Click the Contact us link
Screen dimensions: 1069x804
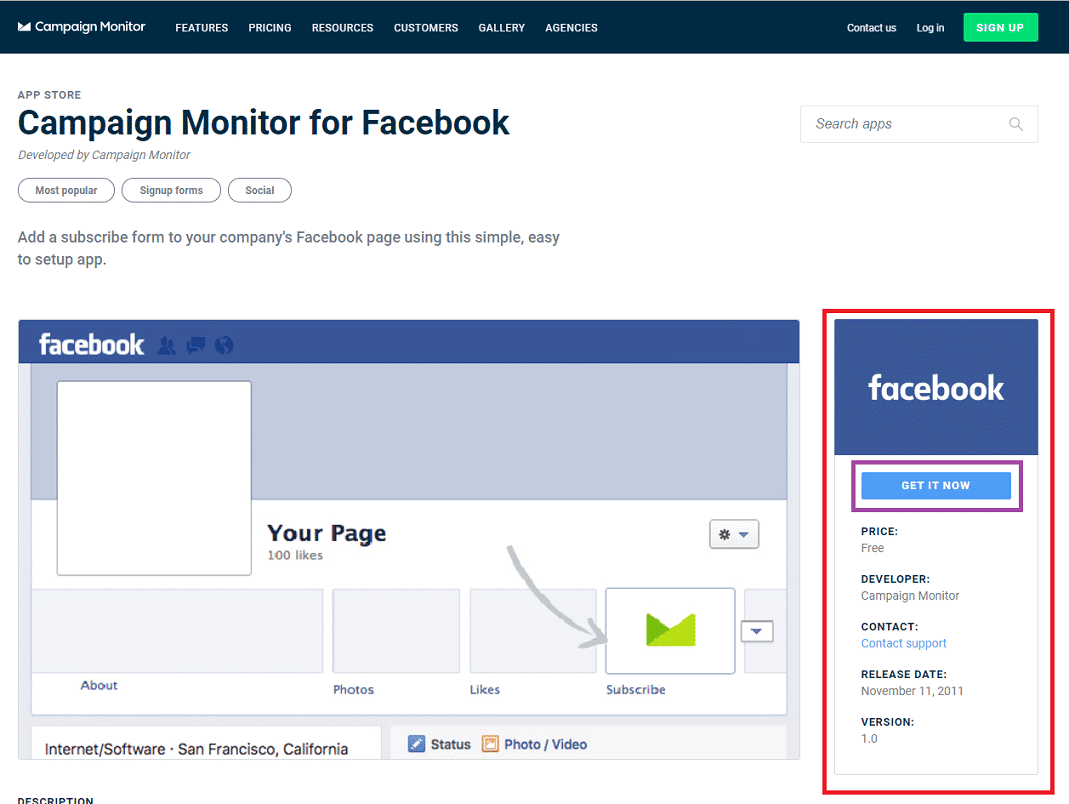pos(871,28)
